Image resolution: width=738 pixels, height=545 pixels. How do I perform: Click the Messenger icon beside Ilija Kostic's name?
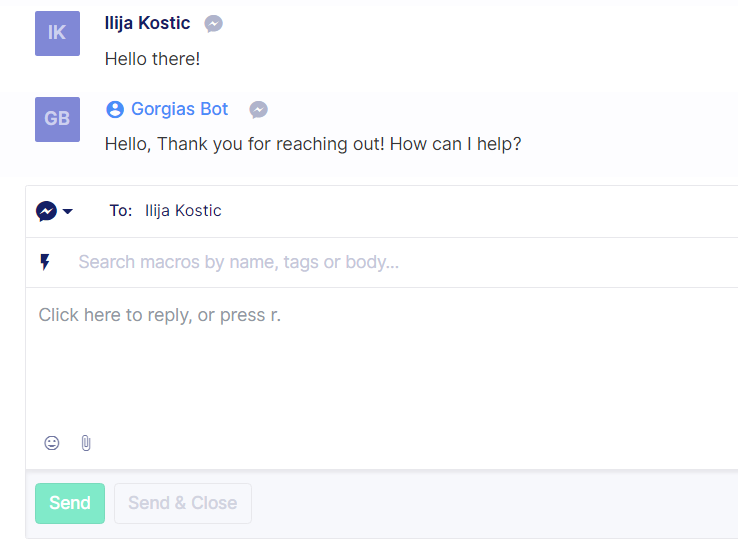coord(213,24)
